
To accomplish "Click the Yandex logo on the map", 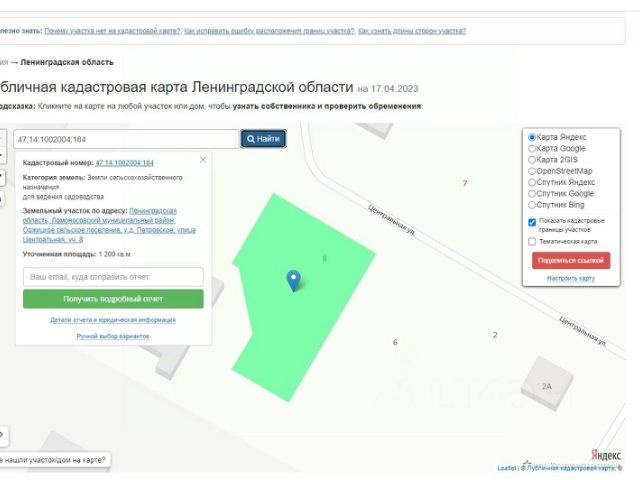I will (605, 455).
